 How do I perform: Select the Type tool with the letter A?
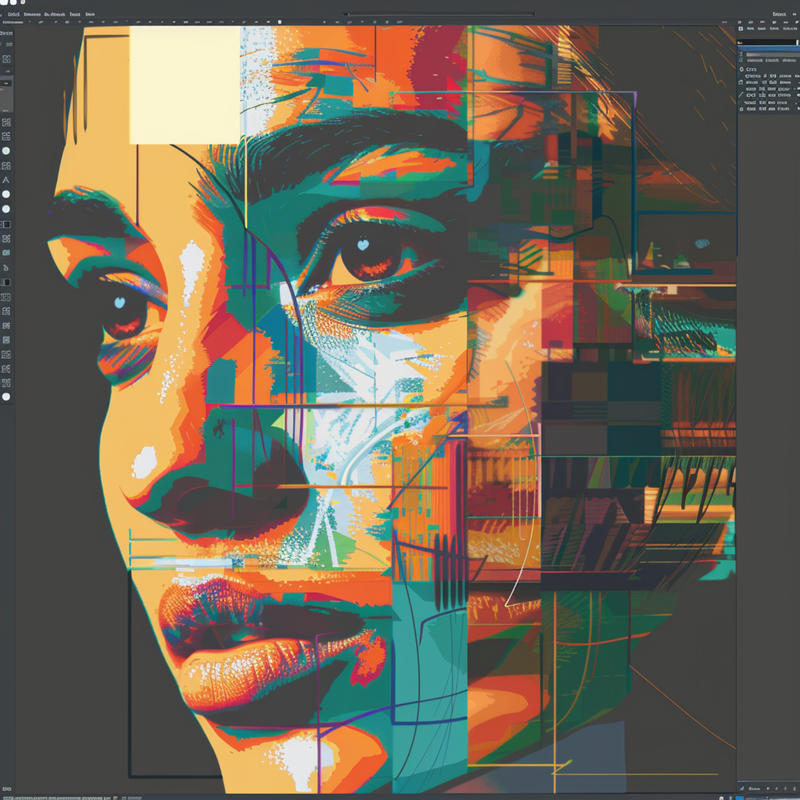pos(6,179)
